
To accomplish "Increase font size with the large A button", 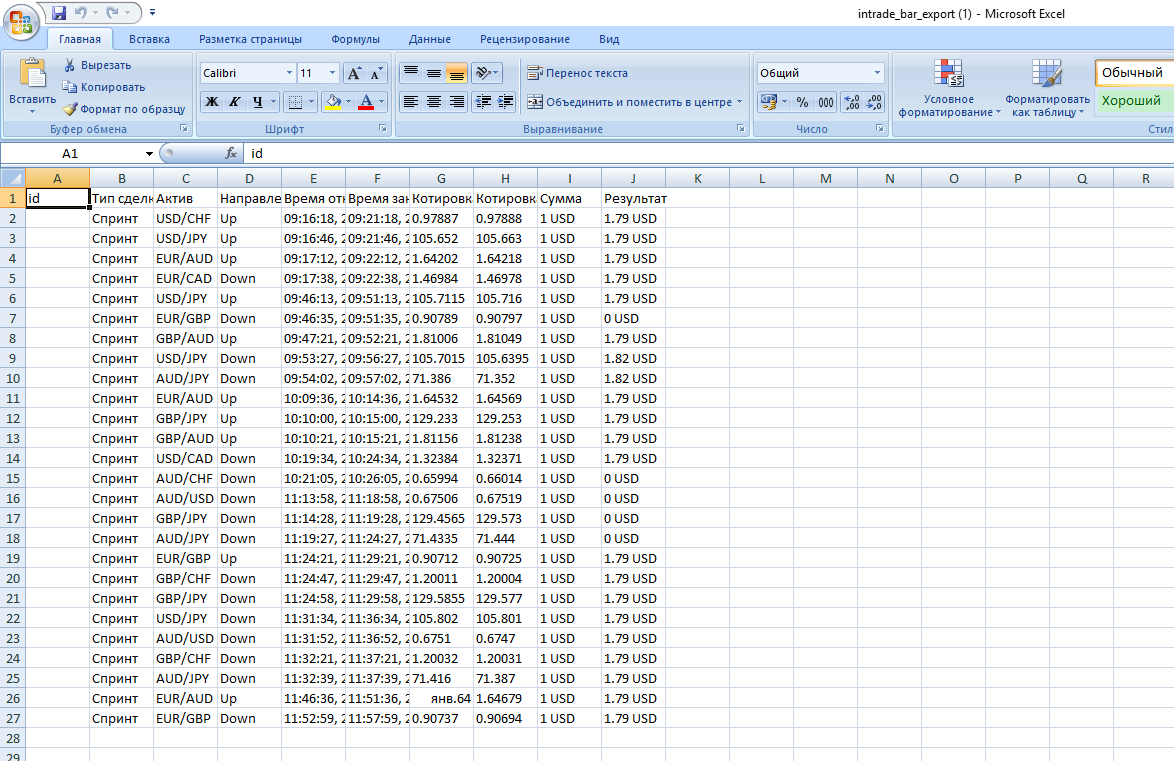I will click(354, 73).
